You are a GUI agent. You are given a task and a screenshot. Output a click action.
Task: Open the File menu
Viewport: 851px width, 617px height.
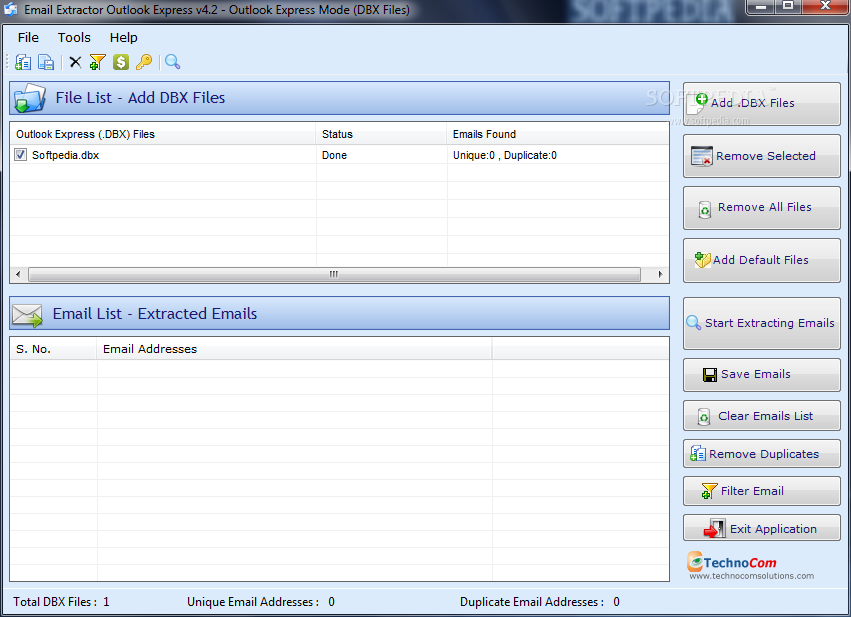(28, 37)
